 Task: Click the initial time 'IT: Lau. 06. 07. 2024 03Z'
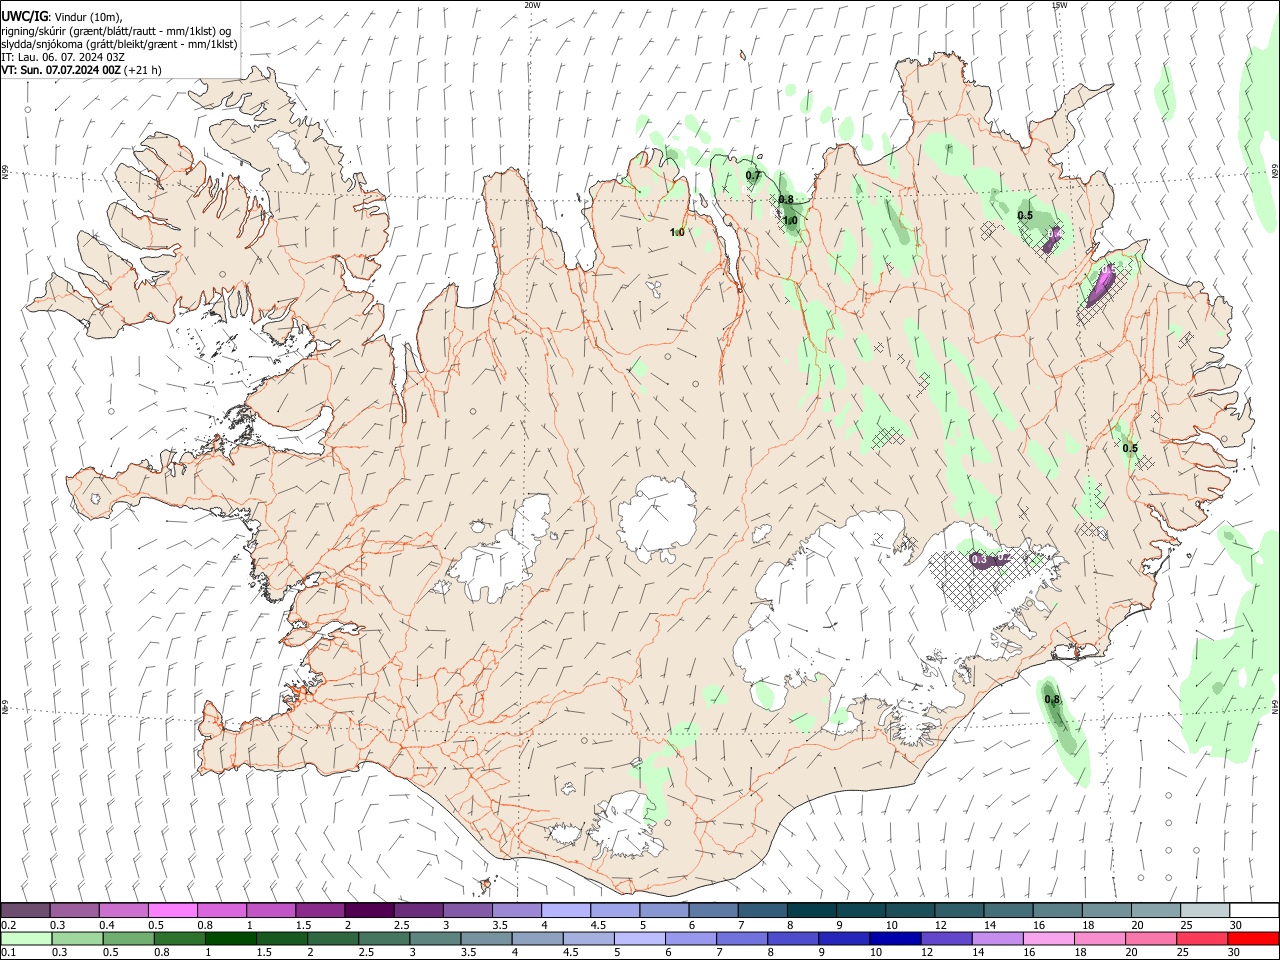pyautogui.click(x=63, y=57)
